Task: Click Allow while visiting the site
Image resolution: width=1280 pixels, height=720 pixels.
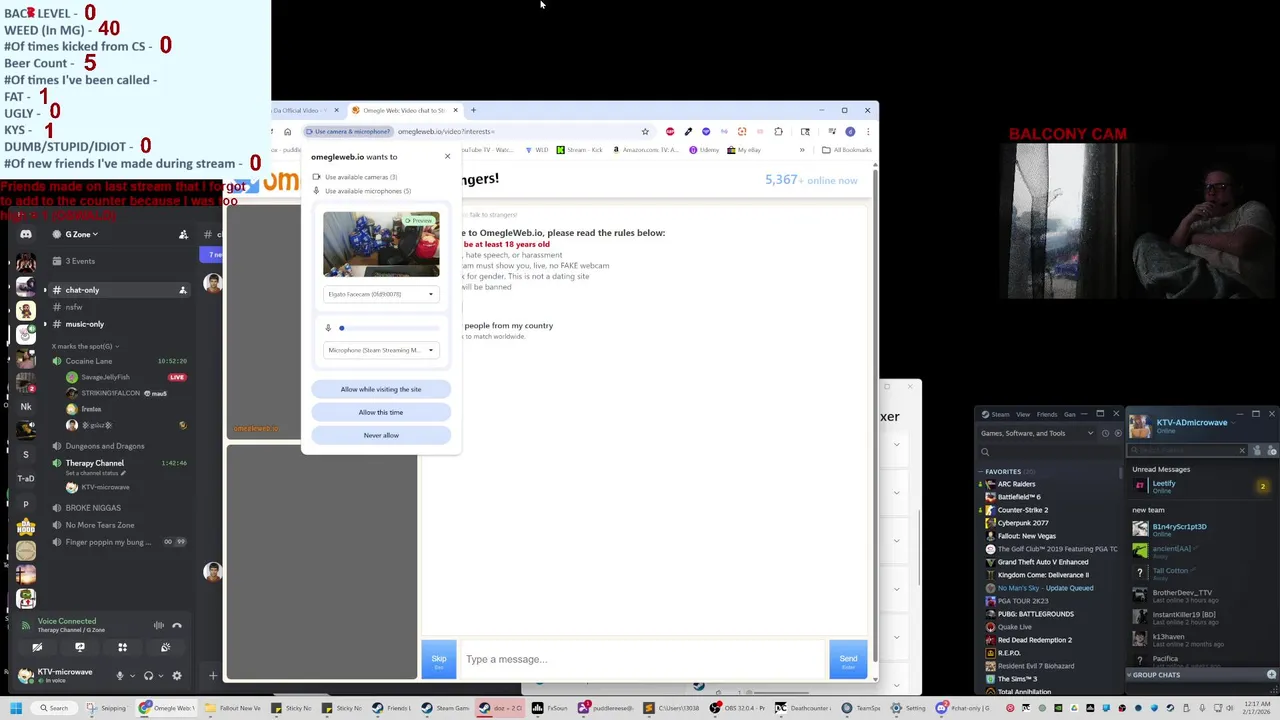Action: (x=381, y=389)
